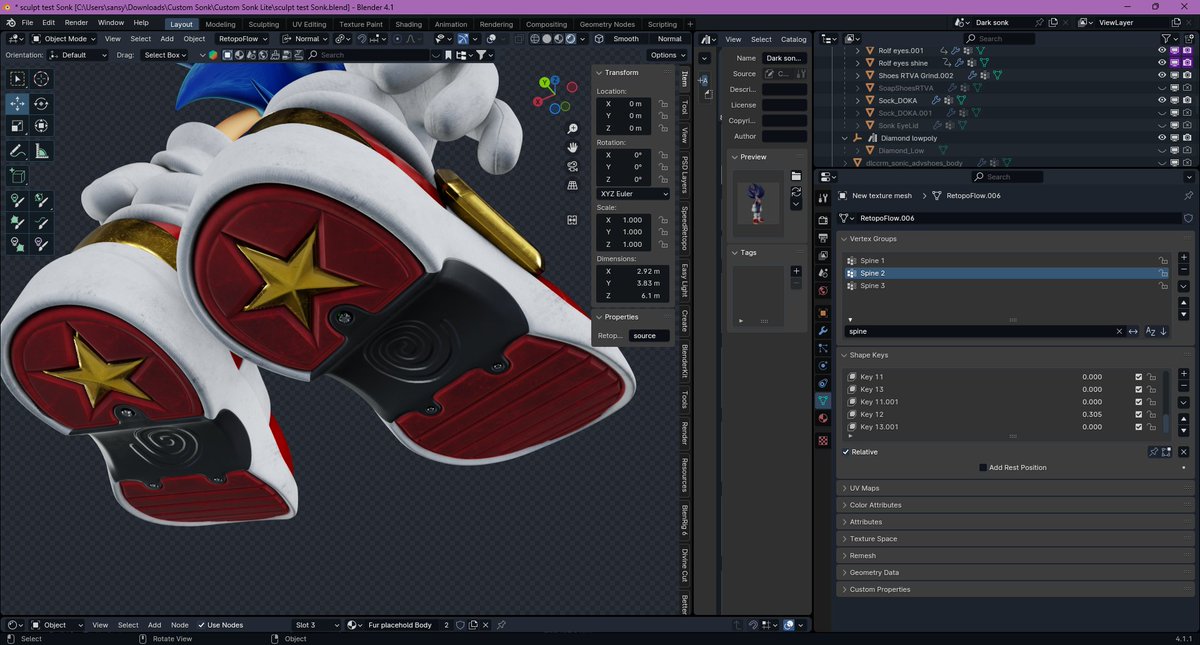
Task: Open the Material properties tab
Action: [x=823, y=419]
